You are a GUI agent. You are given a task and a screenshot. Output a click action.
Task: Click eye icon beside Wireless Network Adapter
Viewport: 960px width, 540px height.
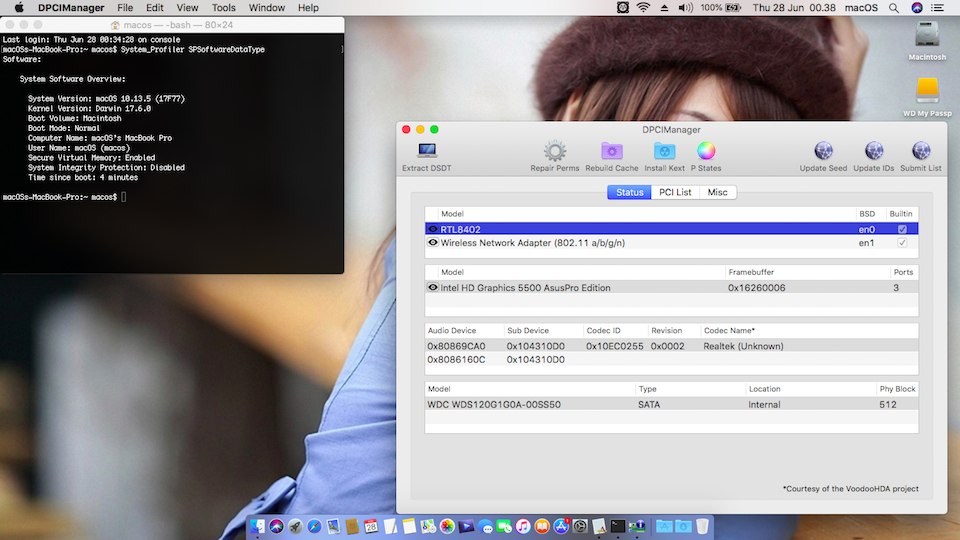[433, 243]
